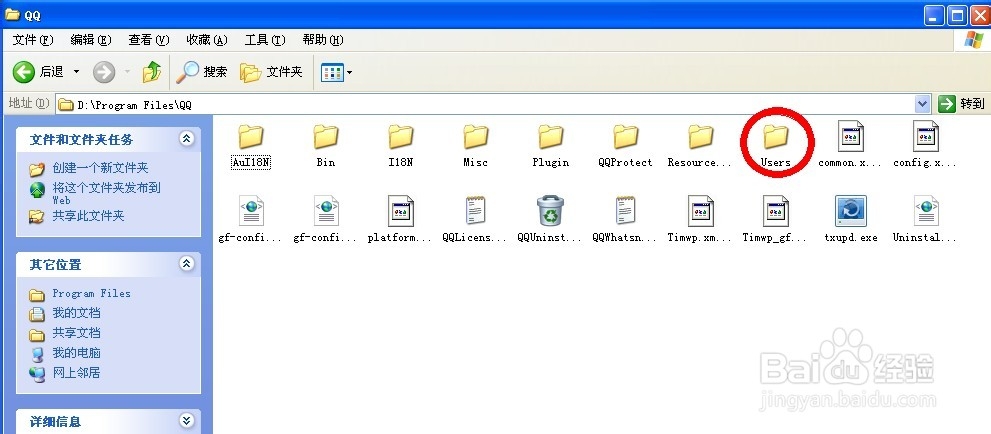The image size is (991, 434).
Task: Open the Users folder
Action: tap(775, 147)
